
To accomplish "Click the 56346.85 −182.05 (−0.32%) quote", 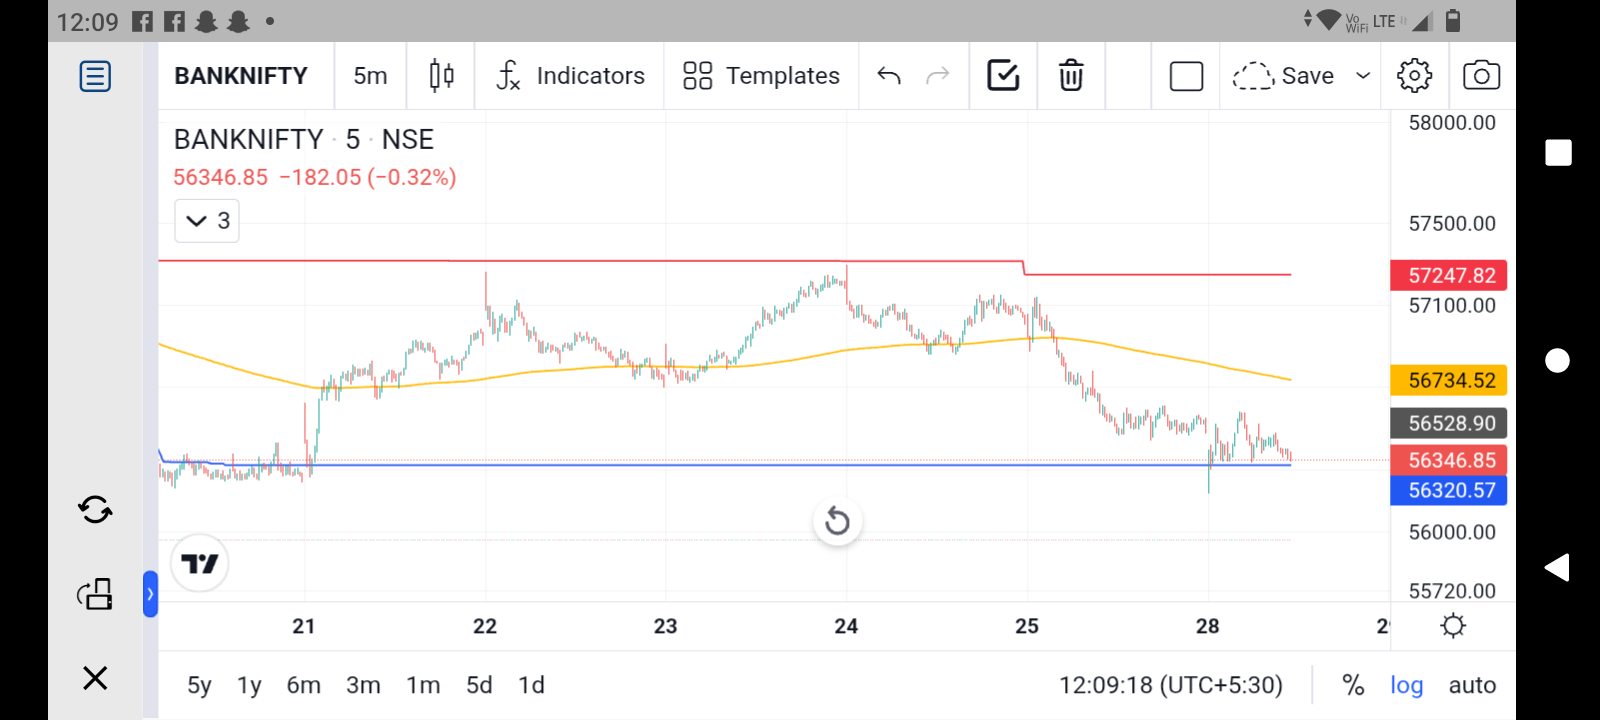I will click(315, 177).
